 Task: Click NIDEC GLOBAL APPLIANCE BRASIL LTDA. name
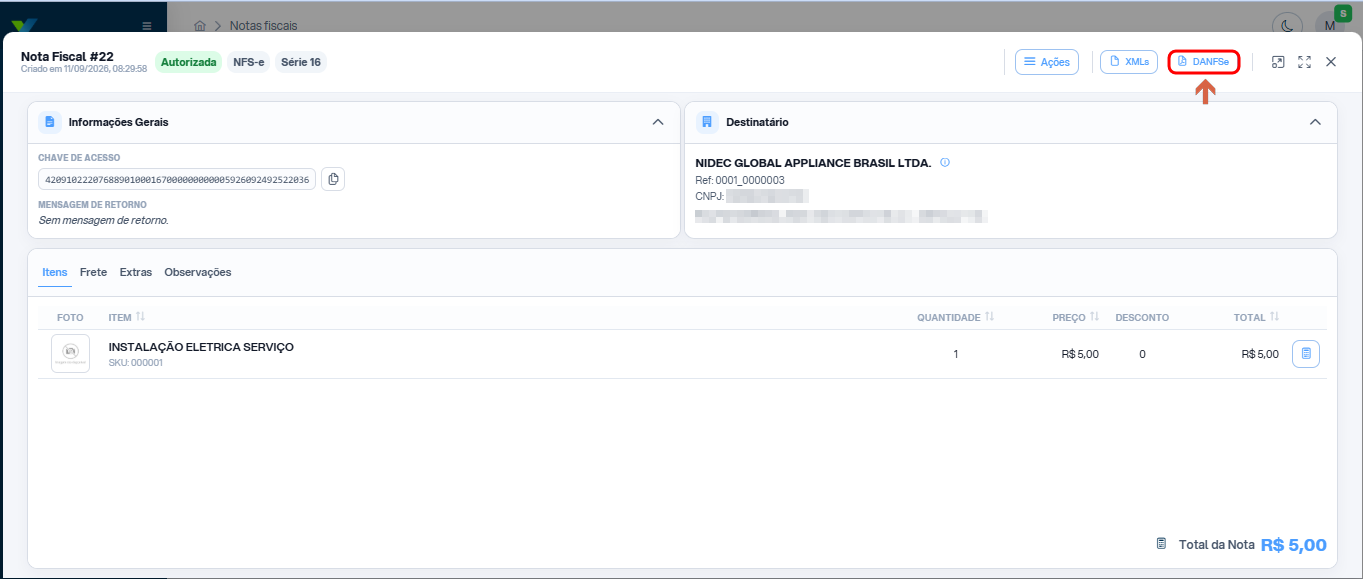point(813,163)
